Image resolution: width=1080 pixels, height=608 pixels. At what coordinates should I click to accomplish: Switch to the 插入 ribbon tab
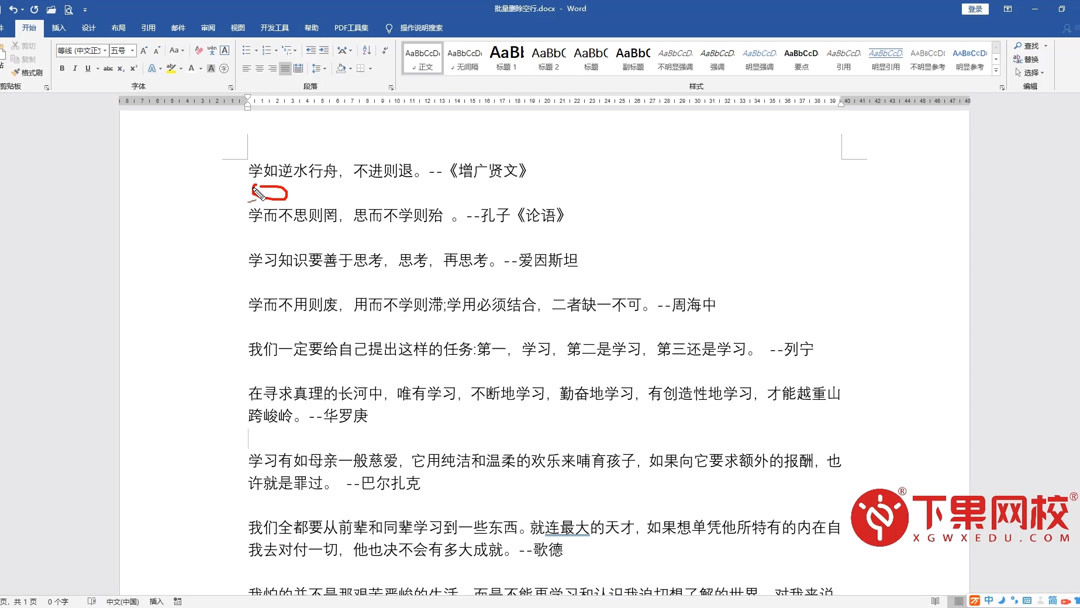58,28
